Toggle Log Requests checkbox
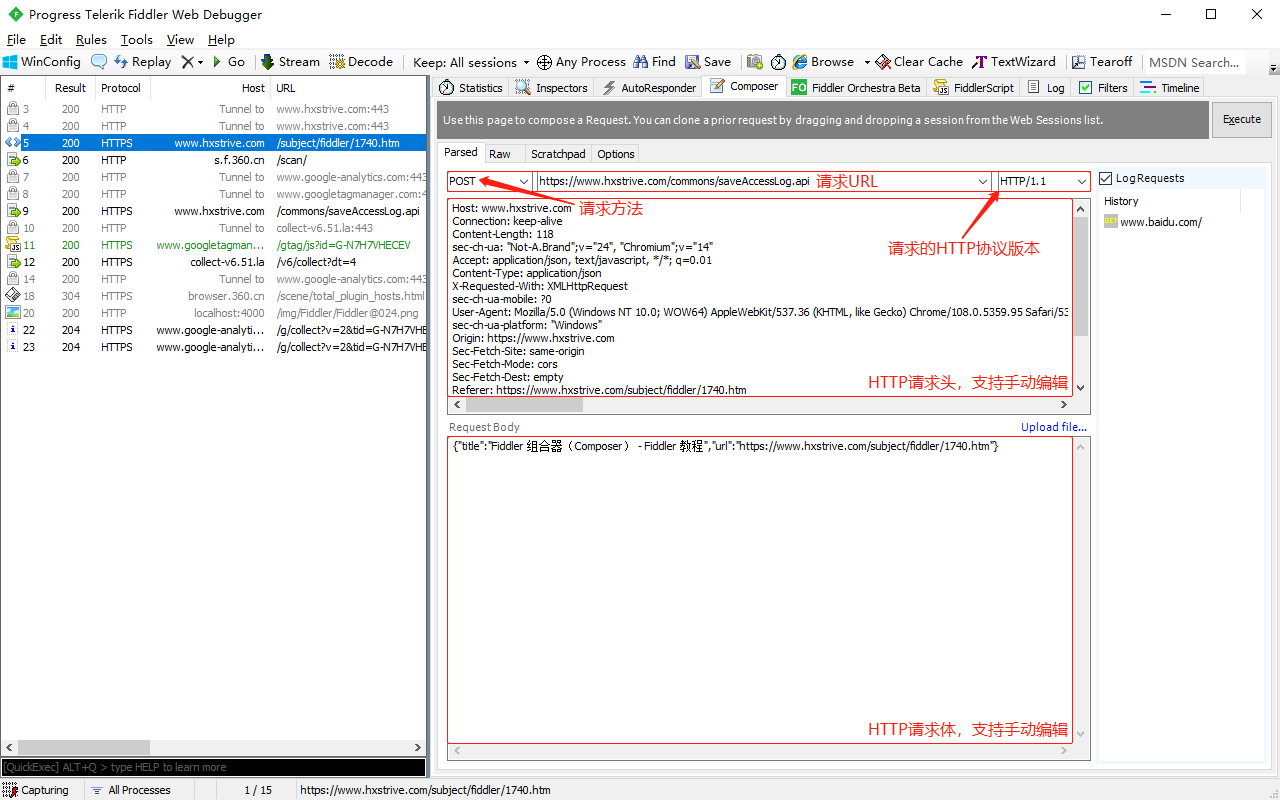 click(x=1105, y=178)
